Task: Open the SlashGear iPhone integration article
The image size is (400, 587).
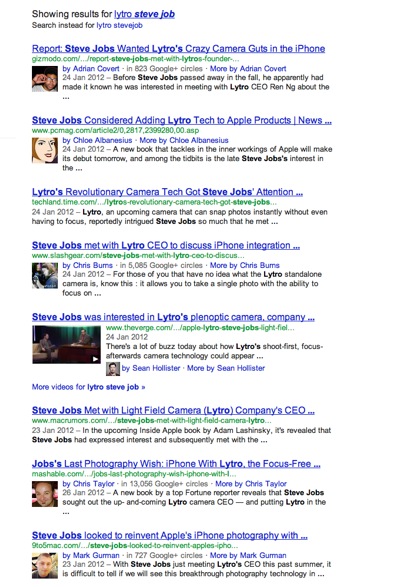Action: pos(166,245)
